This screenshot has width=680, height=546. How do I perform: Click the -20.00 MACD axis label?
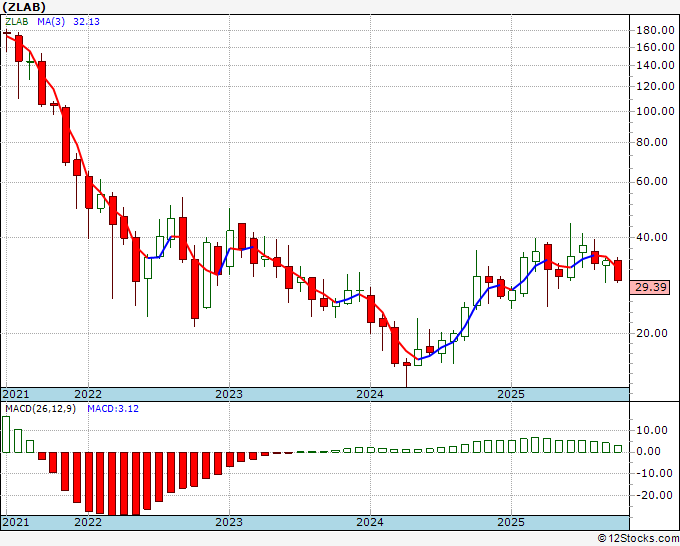(x=652, y=495)
